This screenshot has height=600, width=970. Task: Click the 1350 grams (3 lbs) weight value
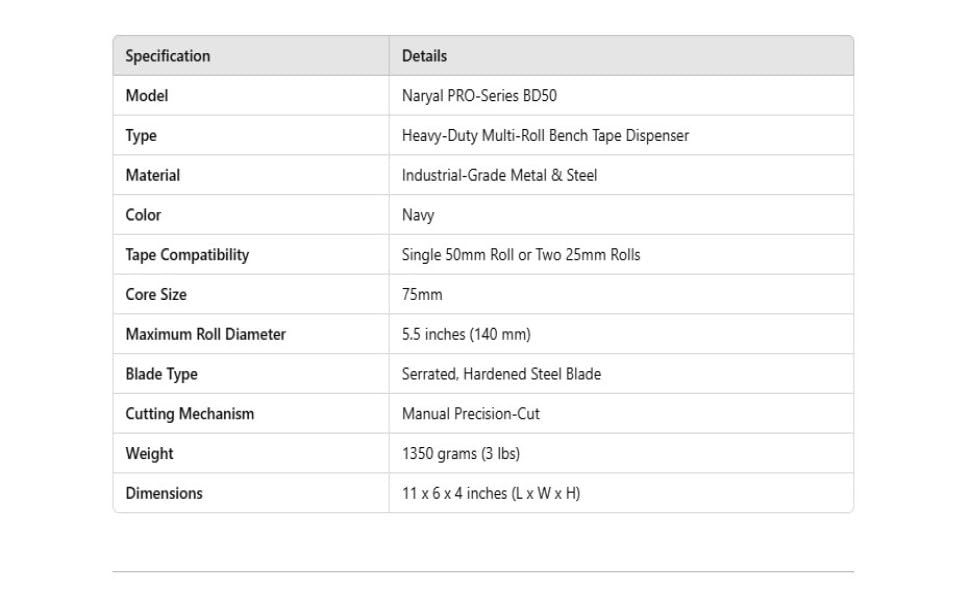[461, 454]
